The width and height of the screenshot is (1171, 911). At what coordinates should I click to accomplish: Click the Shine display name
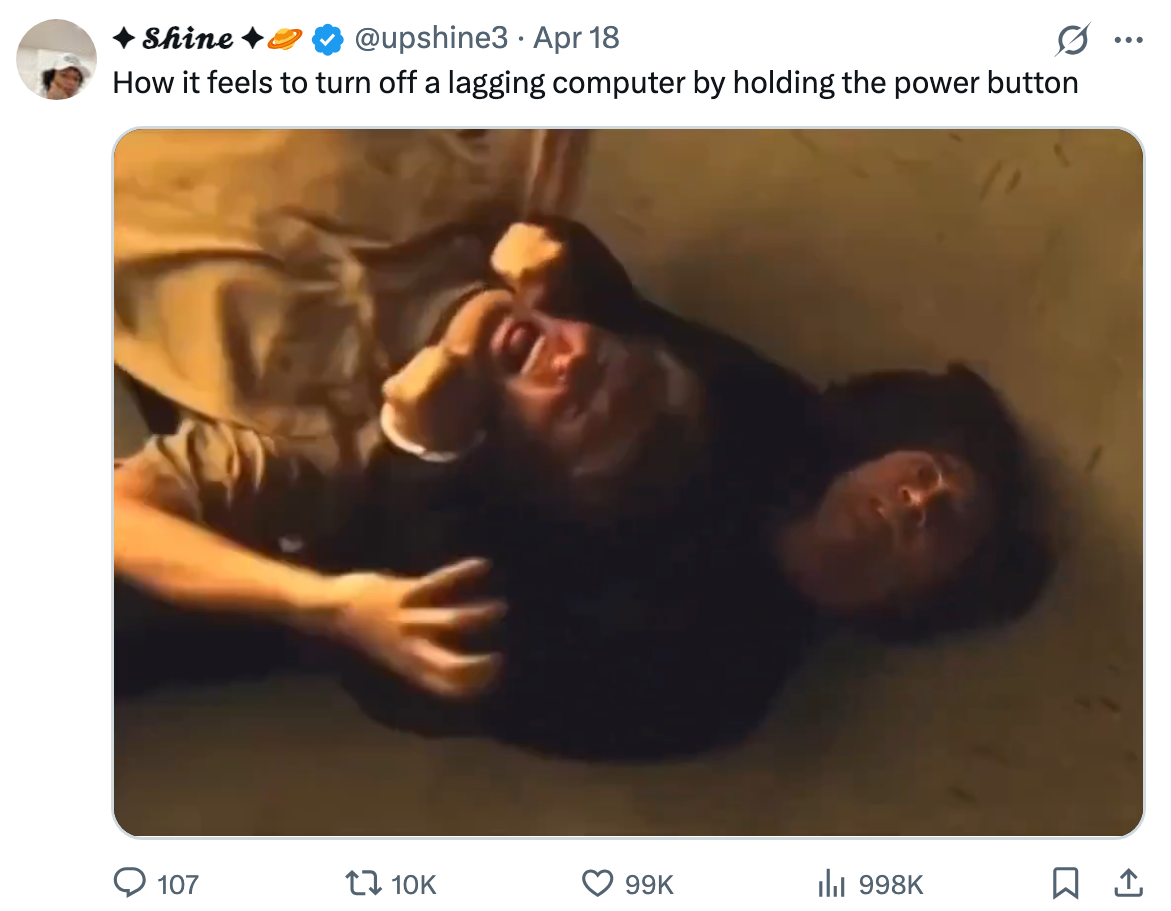(x=187, y=39)
